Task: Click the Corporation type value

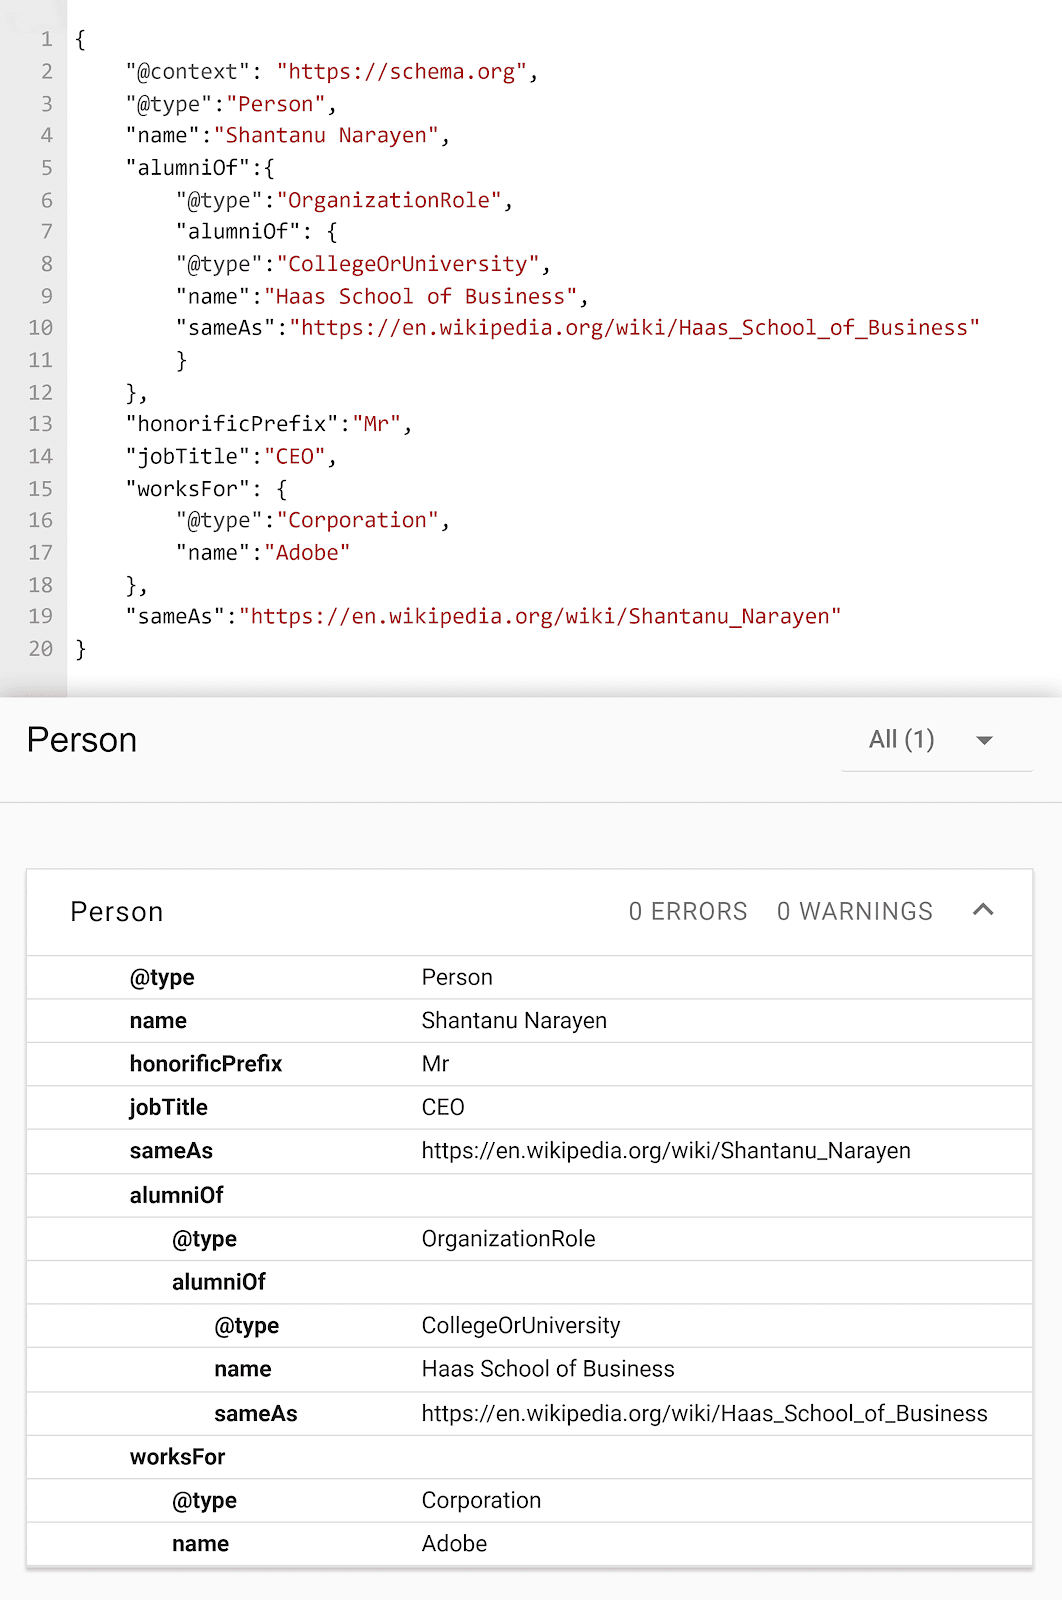Action: tap(481, 1500)
